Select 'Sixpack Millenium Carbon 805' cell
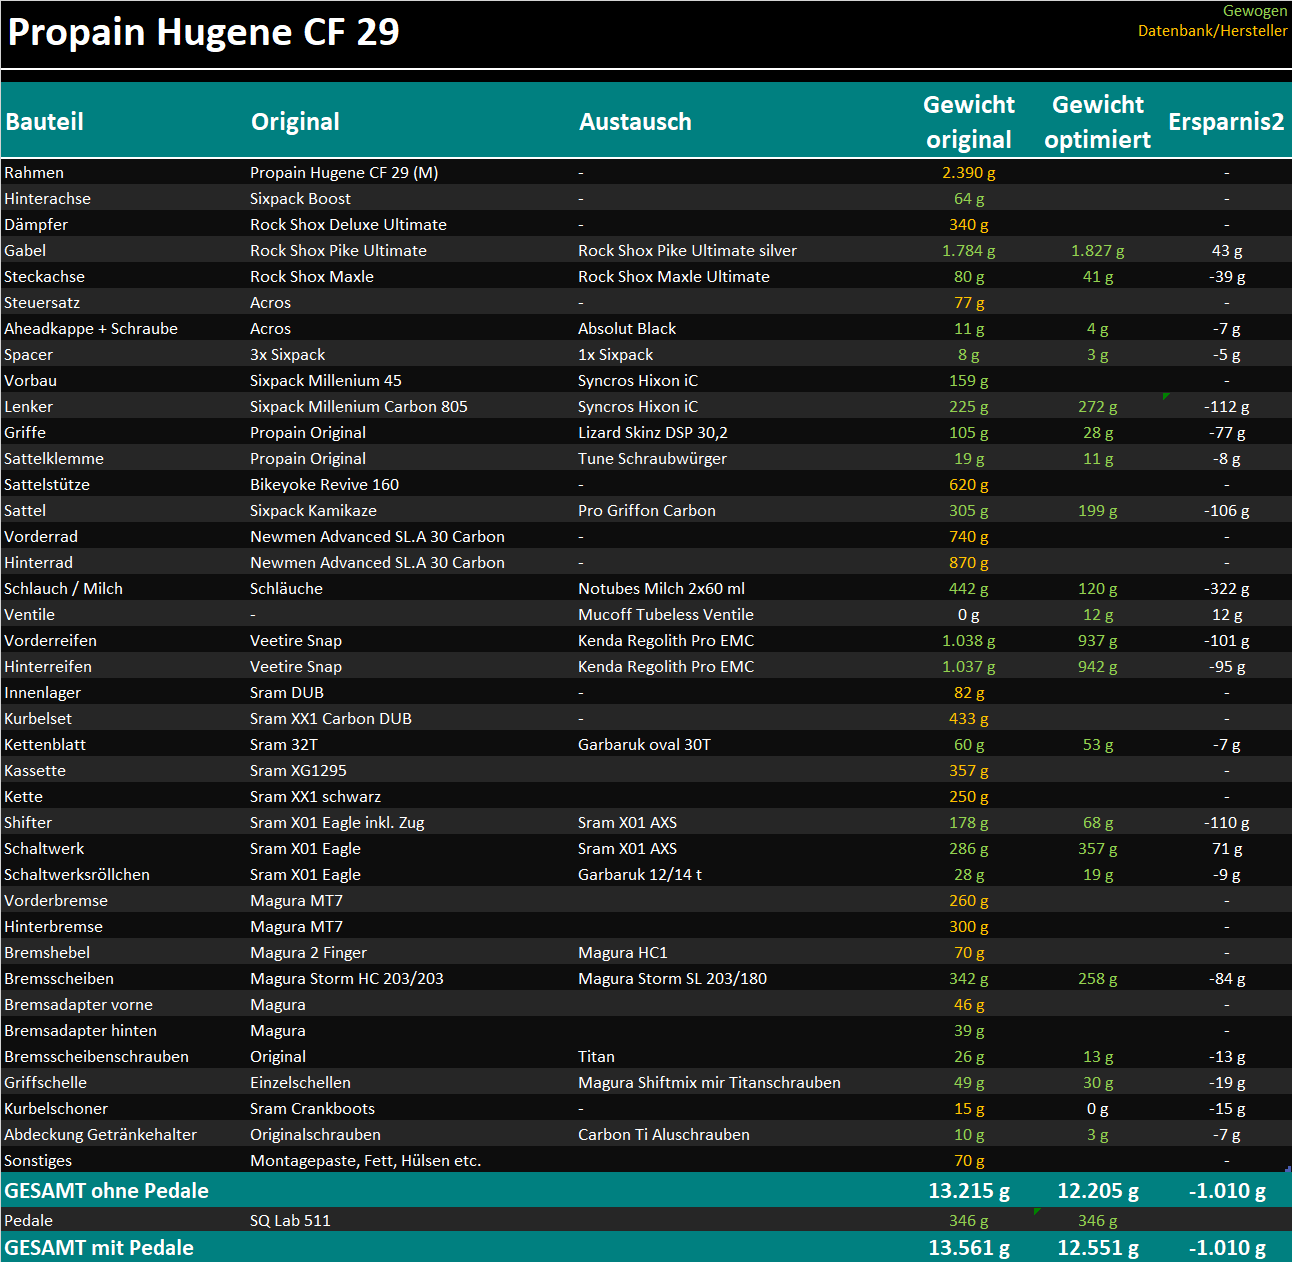The height and width of the screenshot is (1262, 1292). point(359,407)
